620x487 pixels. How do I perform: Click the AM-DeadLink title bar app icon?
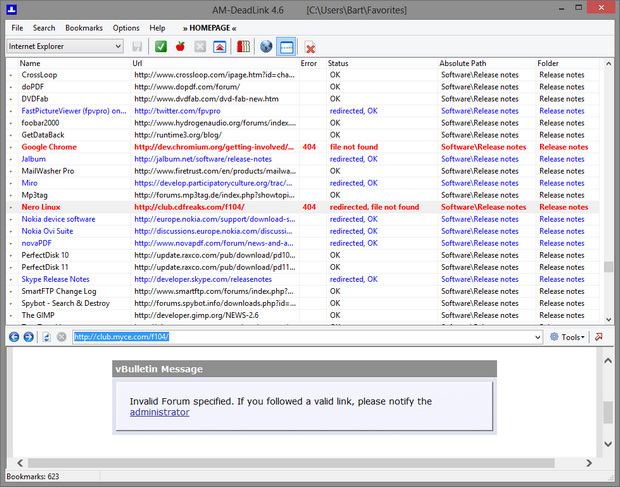click(x=12, y=9)
